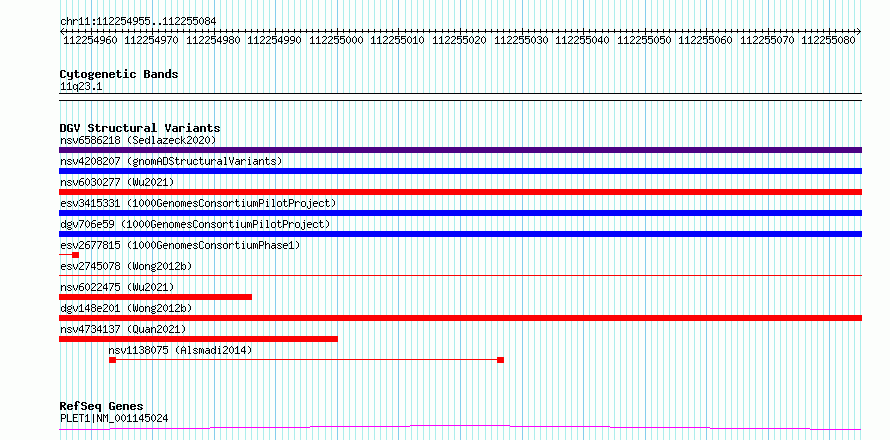Image resolution: width=890 pixels, height=440 pixels.
Task: Click the RefSeq Genes track title
Action: (x=102, y=407)
